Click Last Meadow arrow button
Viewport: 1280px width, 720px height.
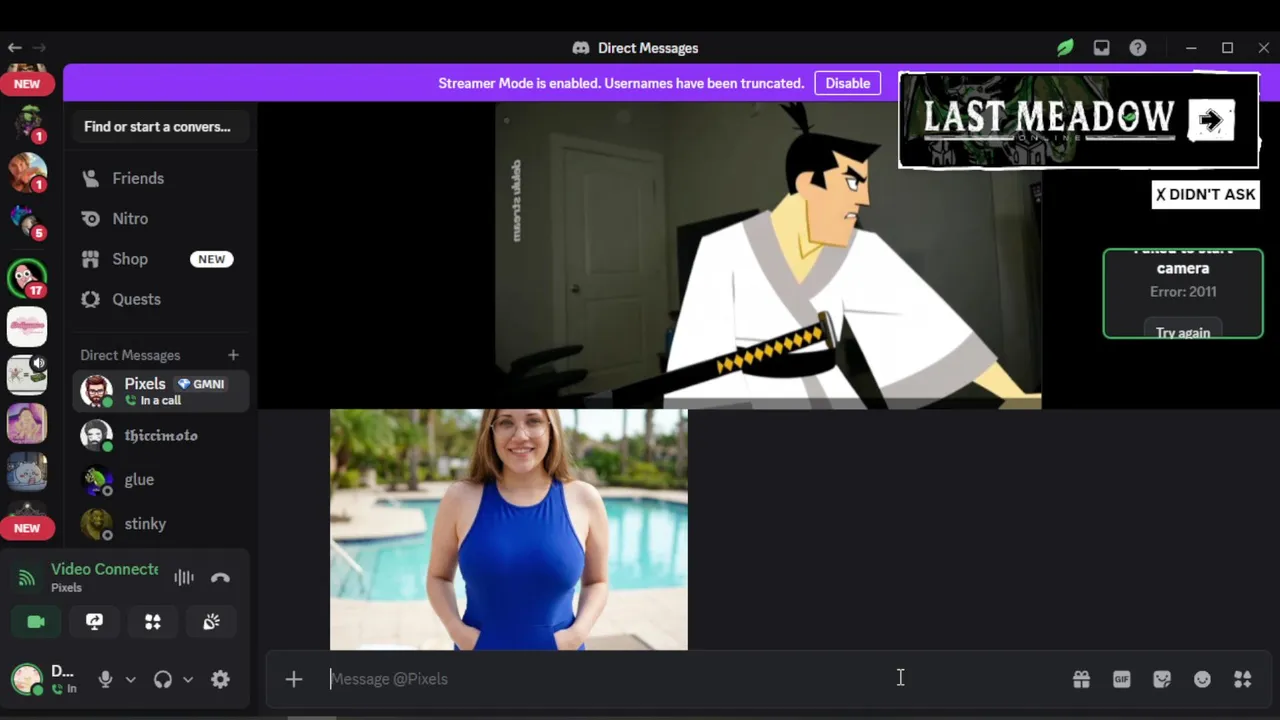point(1211,121)
